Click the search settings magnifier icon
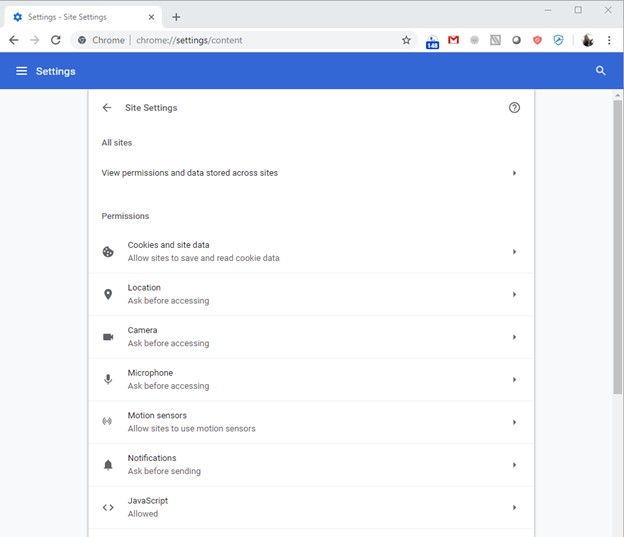The image size is (624, 537). point(601,71)
